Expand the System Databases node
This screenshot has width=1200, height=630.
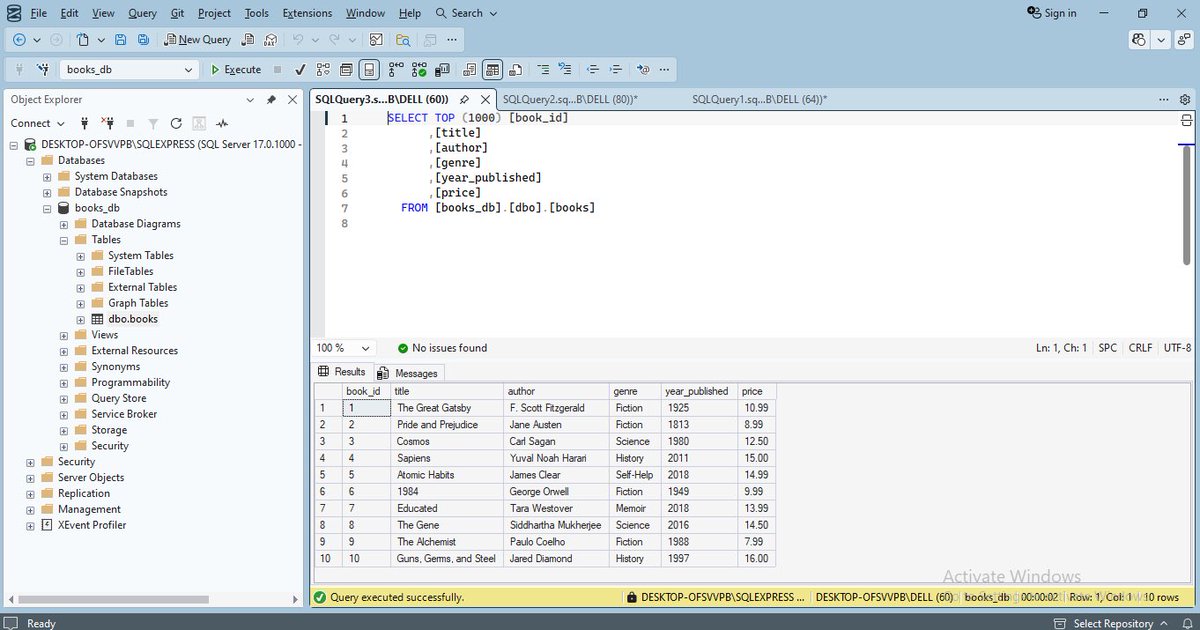click(47, 176)
